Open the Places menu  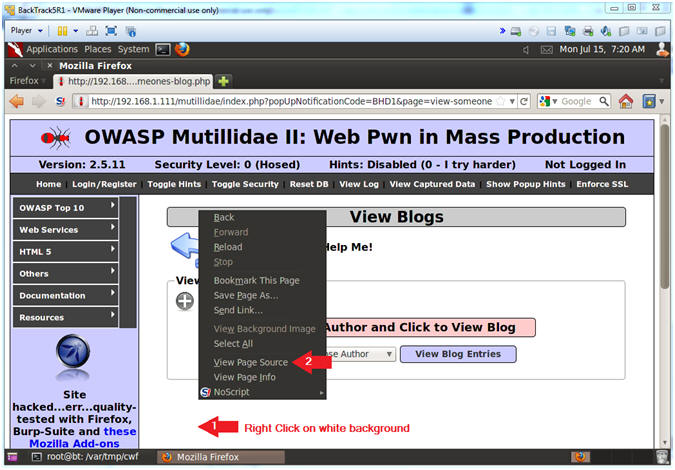[x=98, y=49]
